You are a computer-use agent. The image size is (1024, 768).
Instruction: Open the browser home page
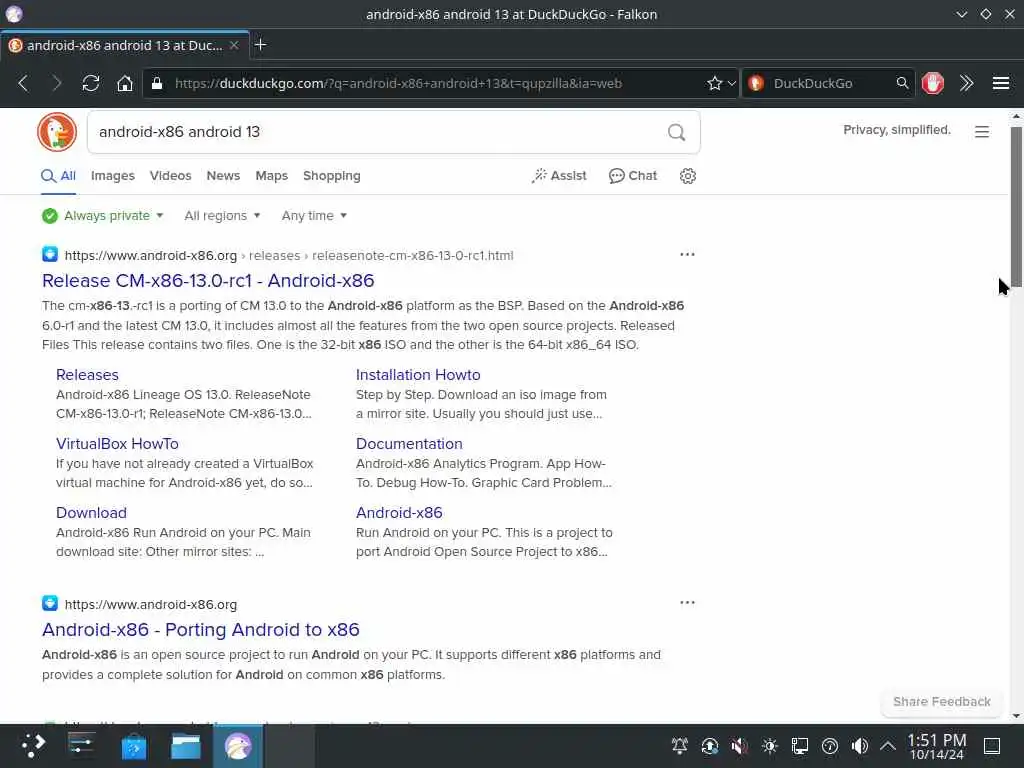(x=125, y=83)
